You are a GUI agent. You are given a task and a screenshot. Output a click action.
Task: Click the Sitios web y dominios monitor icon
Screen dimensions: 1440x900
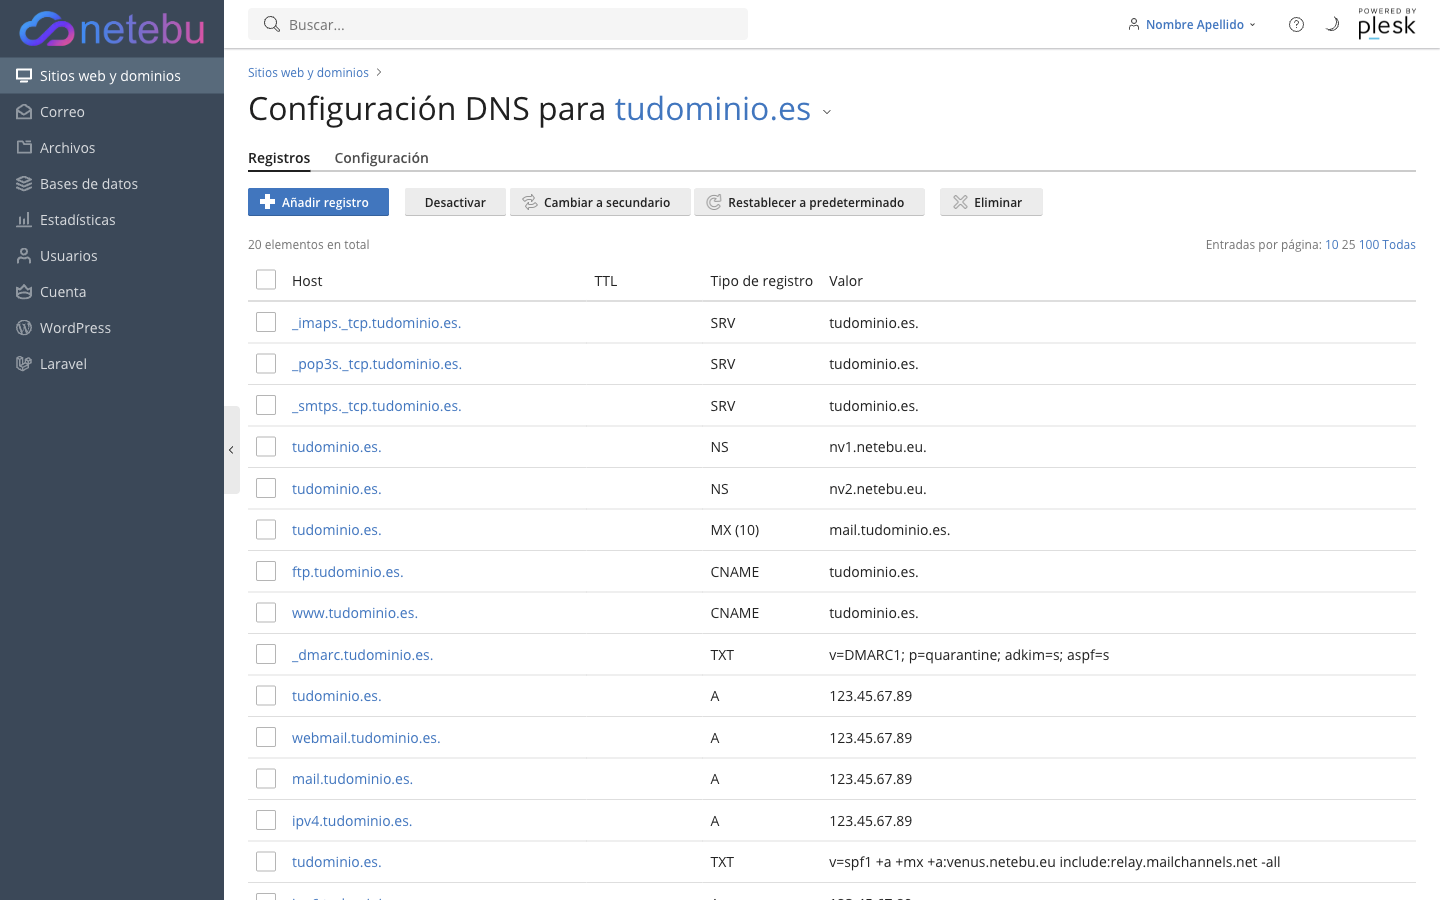24,76
